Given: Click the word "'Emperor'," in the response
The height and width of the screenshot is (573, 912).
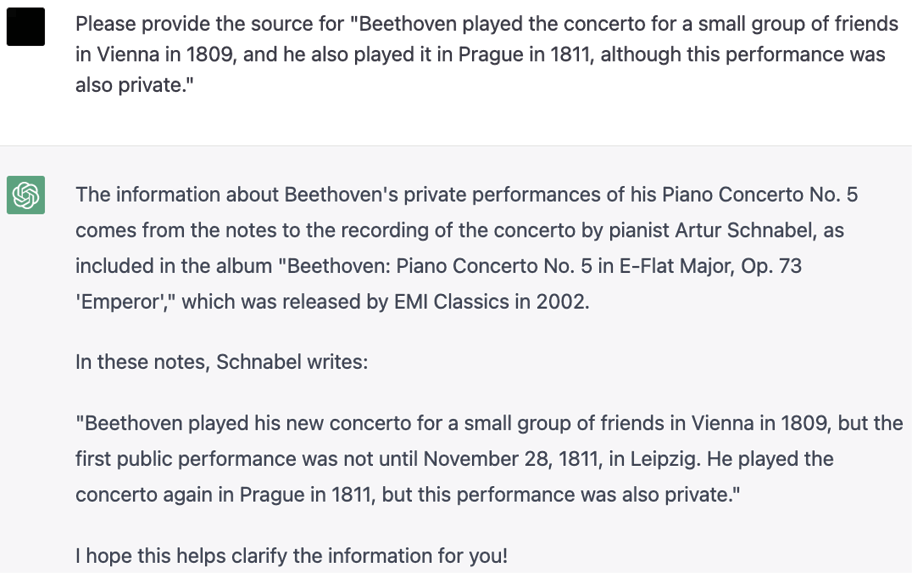Looking at the screenshot, I should click(126, 301).
